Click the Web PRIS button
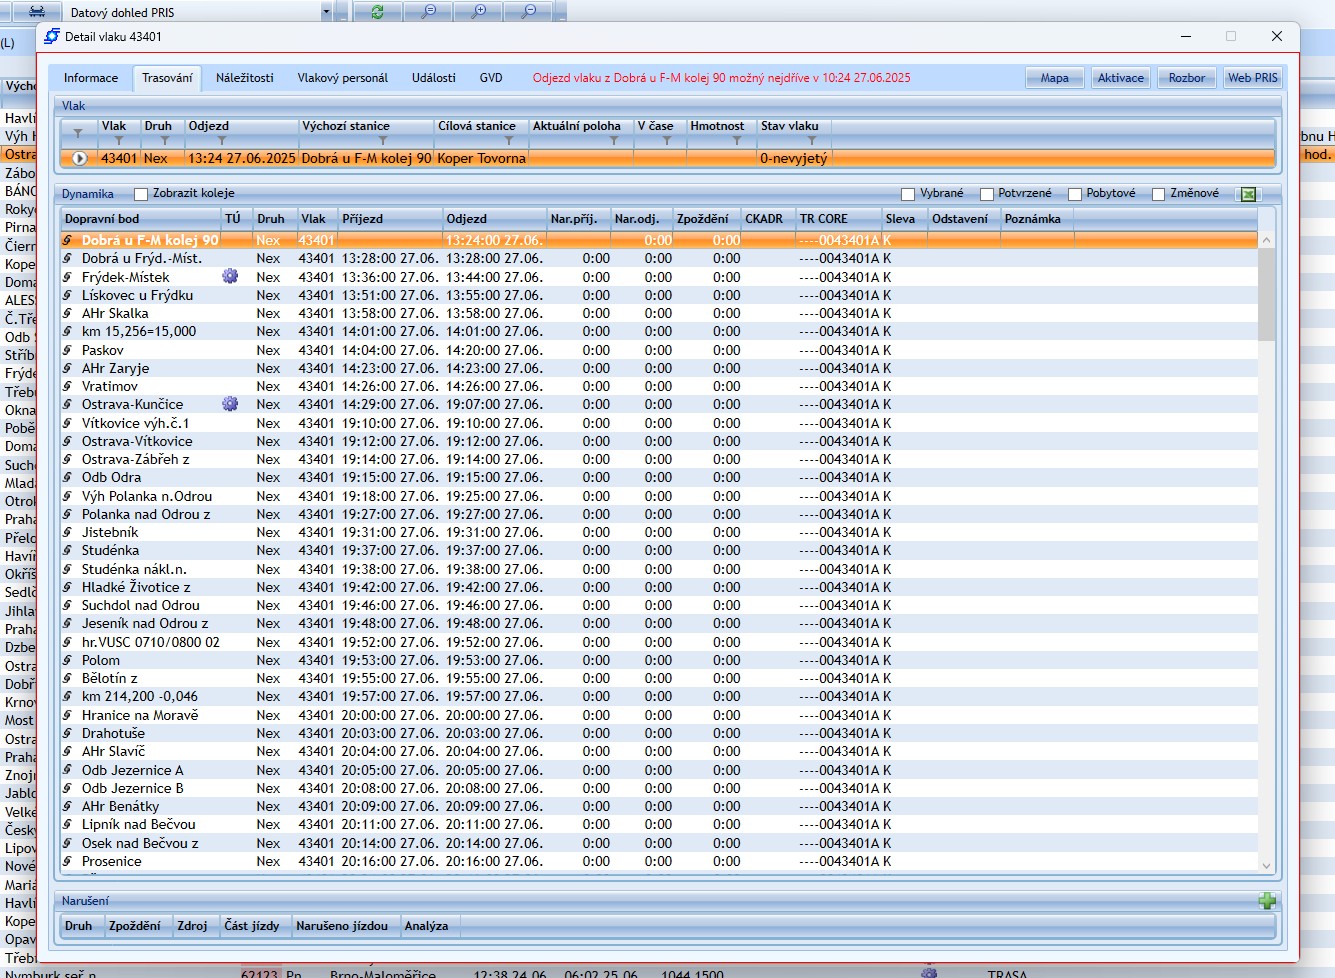Image resolution: width=1335 pixels, height=978 pixels. (1252, 78)
